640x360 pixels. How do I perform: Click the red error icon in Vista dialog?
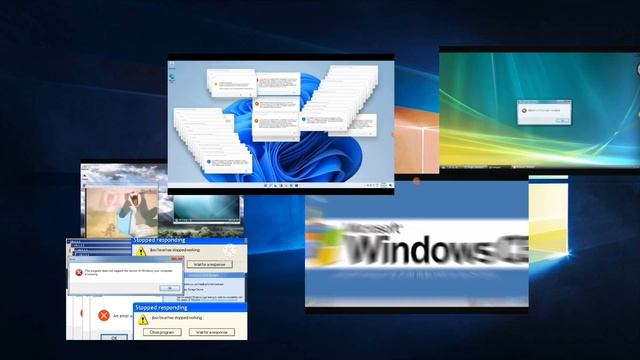[524, 111]
